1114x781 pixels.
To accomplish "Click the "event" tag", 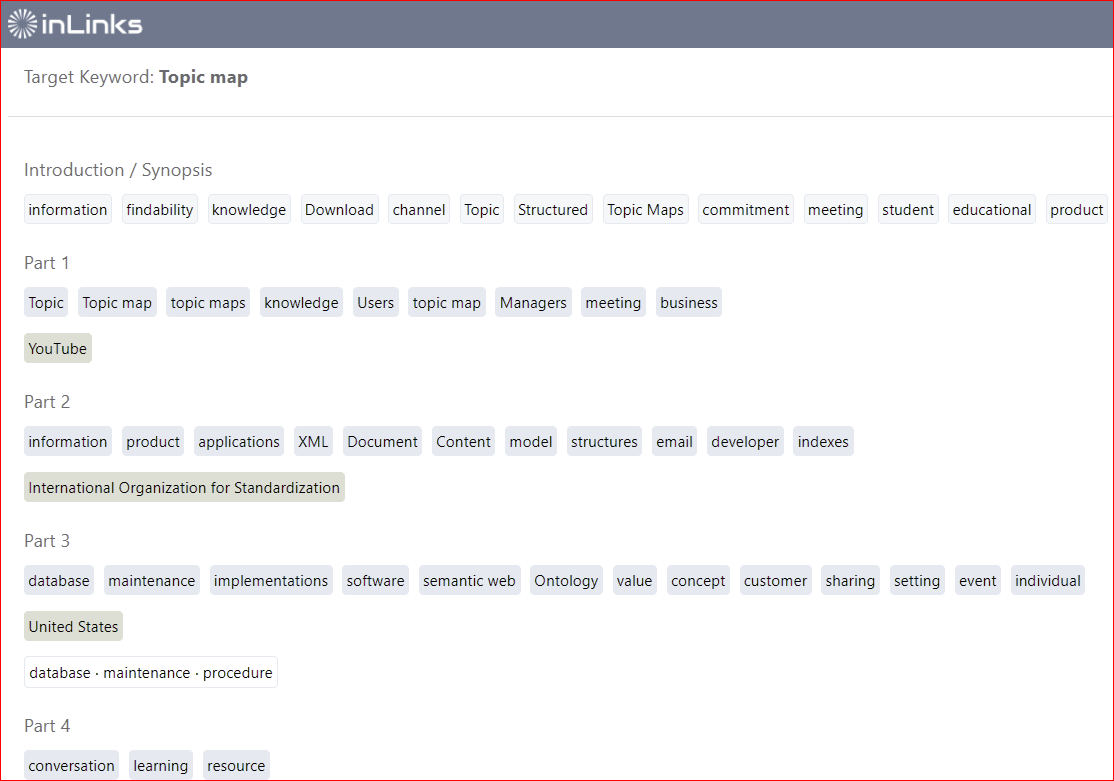I will (978, 581).
